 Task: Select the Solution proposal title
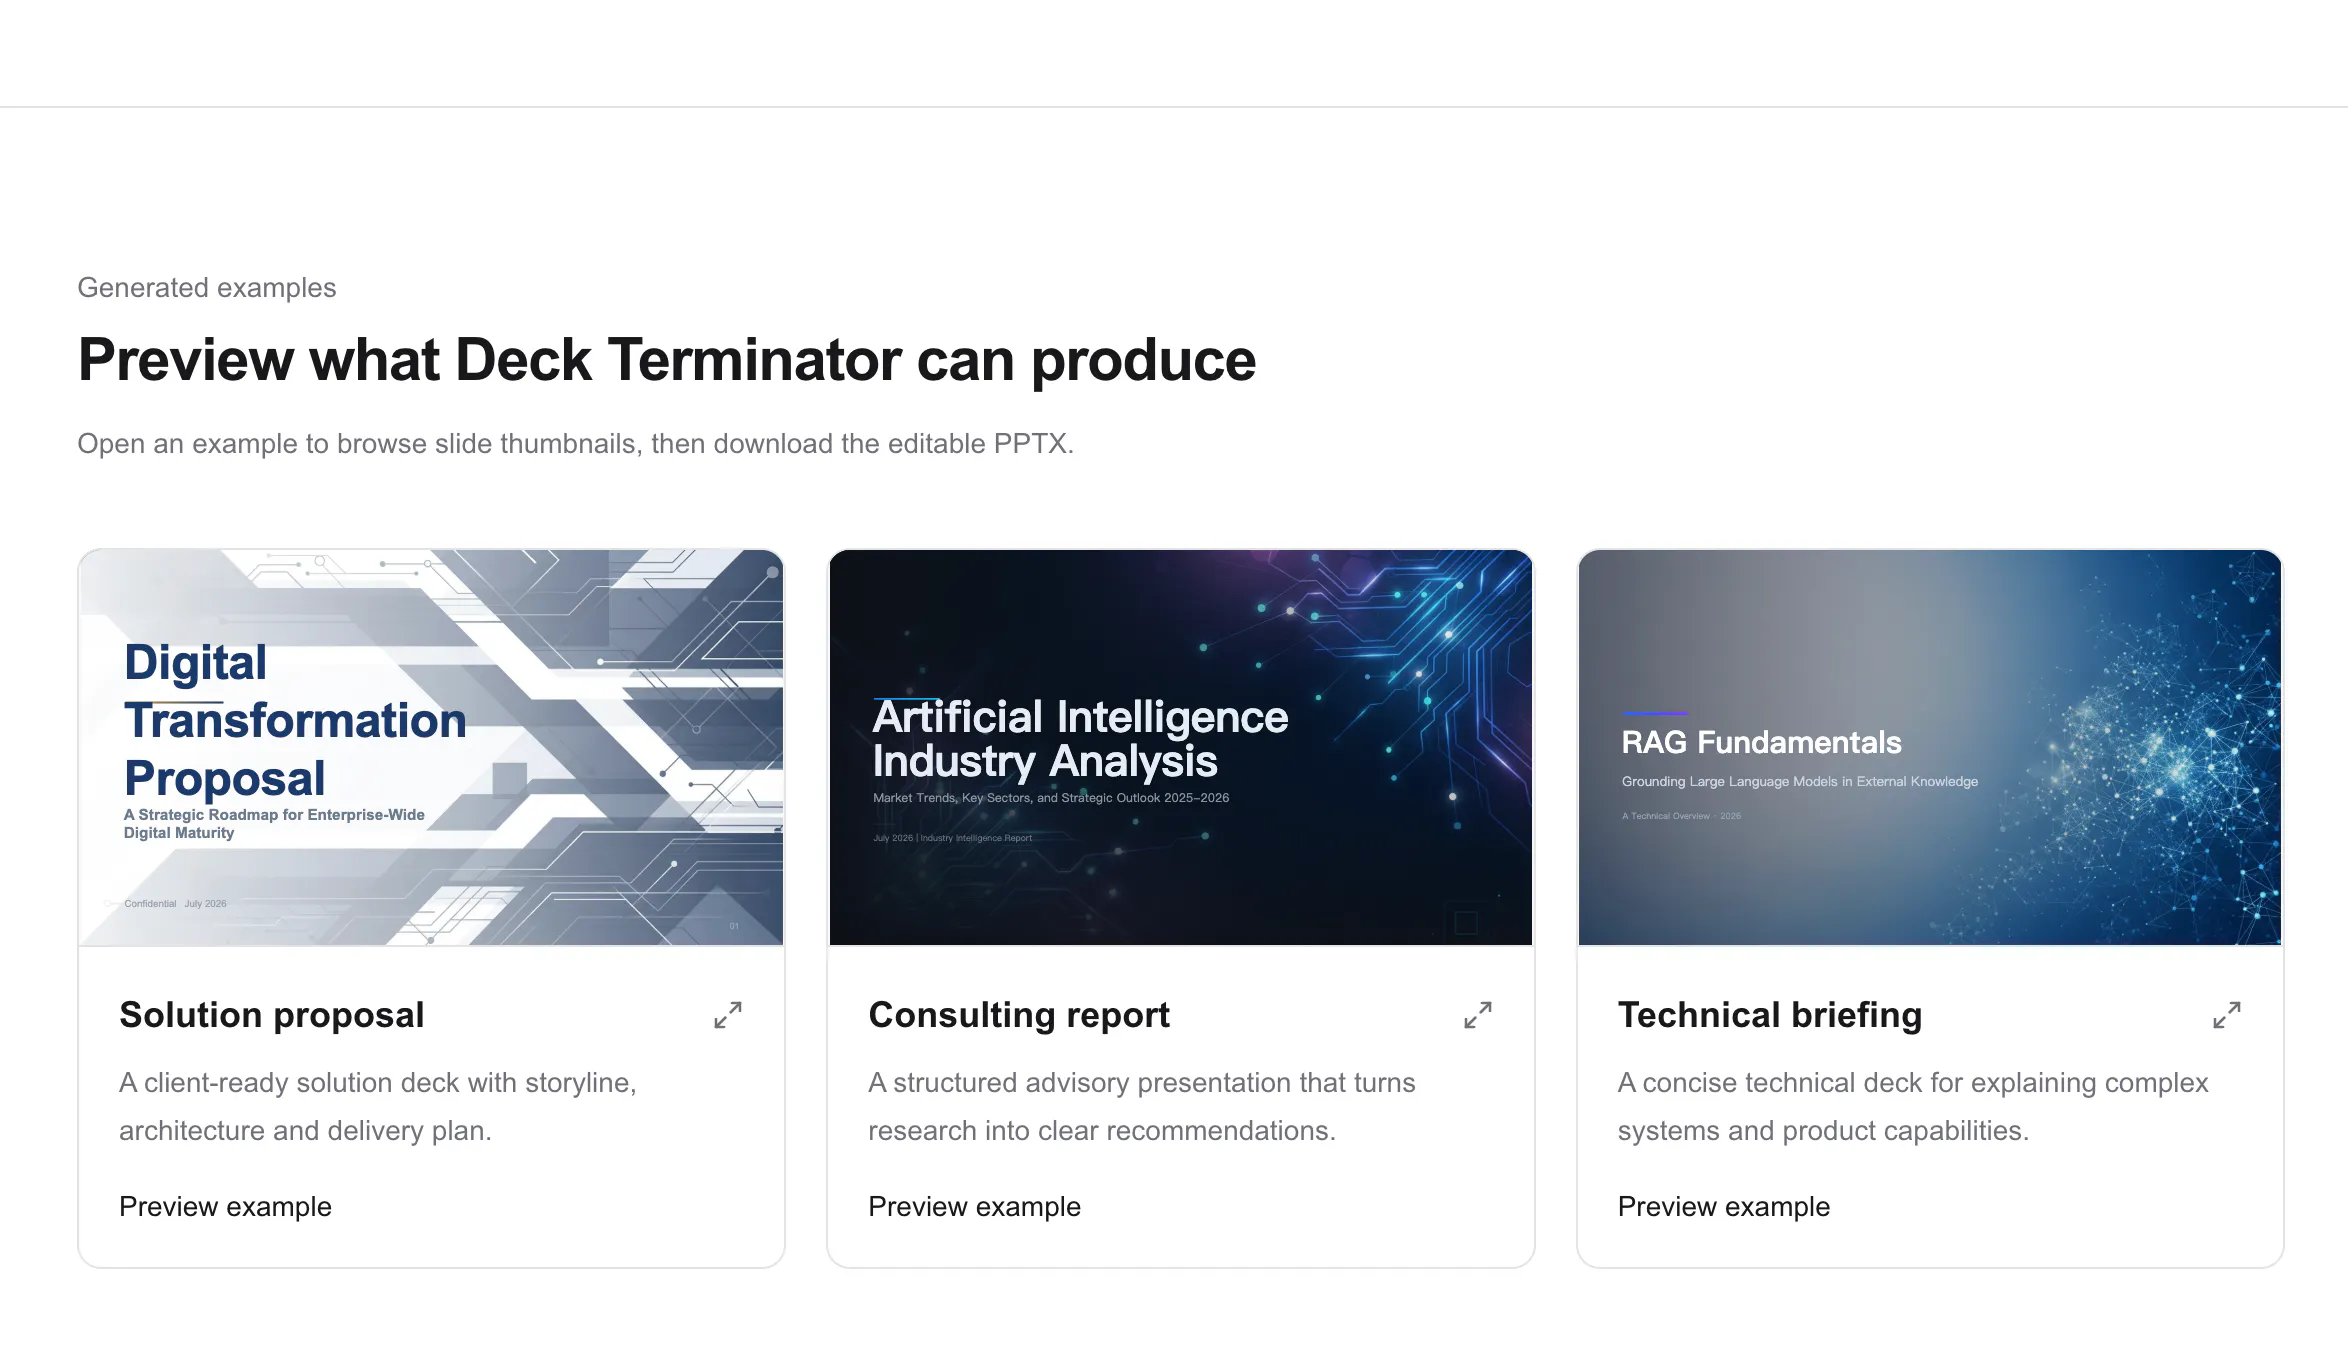[272, 1015]
